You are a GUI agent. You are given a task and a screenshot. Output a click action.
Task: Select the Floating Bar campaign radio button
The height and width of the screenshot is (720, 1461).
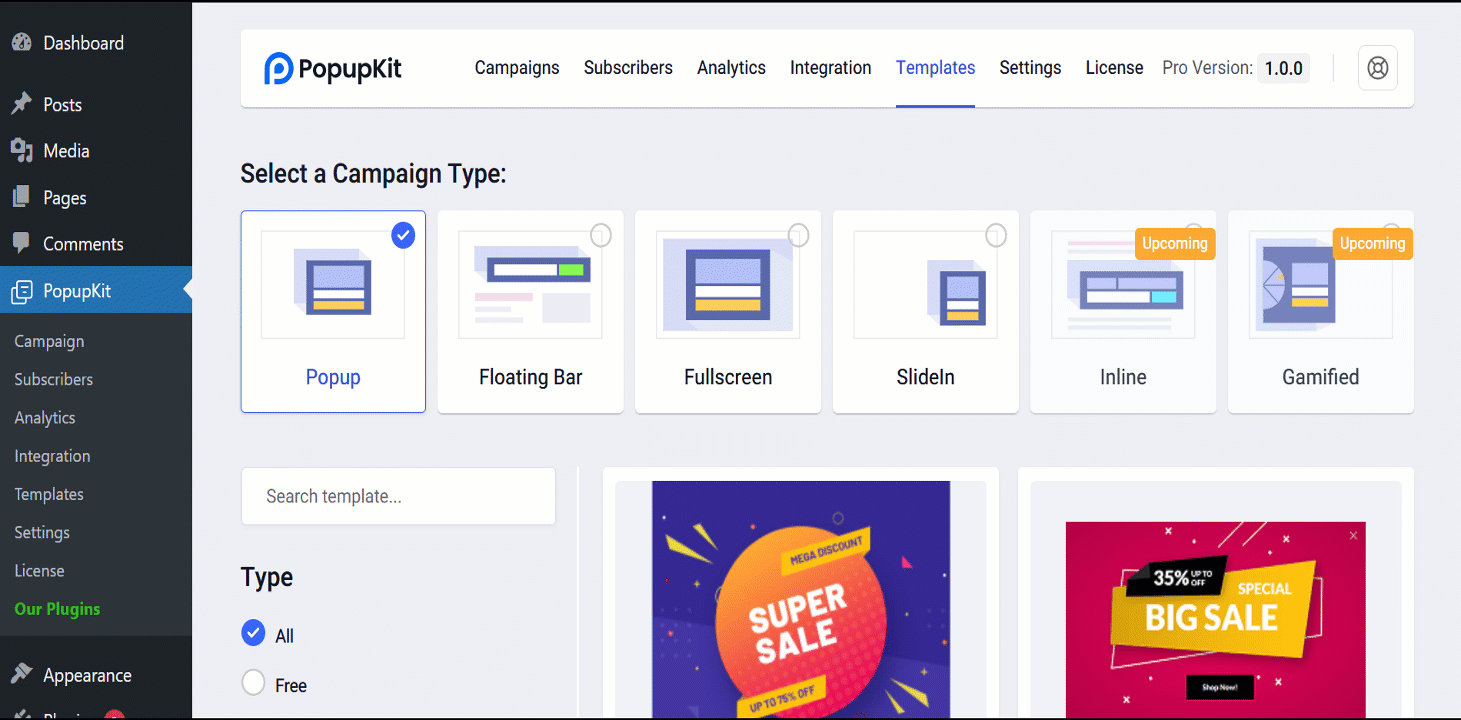[600, 235]
